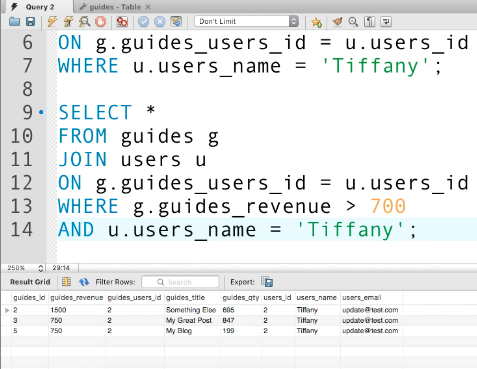Export the recordset with the Export icon
Image resolution: width=477 pixels, height=369 pixels.
(x=267, y=282)
